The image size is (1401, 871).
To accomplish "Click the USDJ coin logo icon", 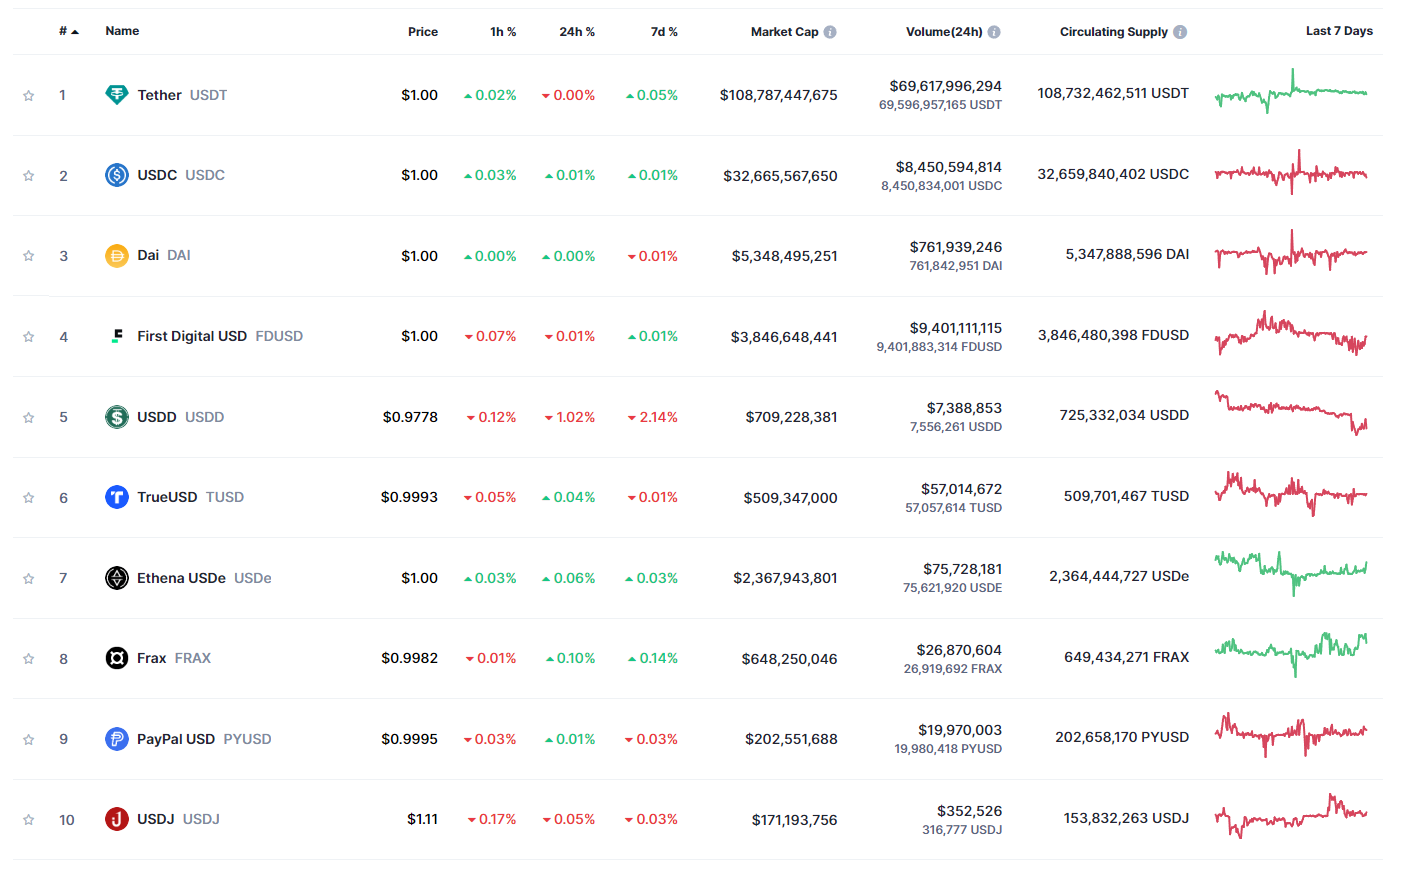I will pyautogui.click(x=117, y=819).
